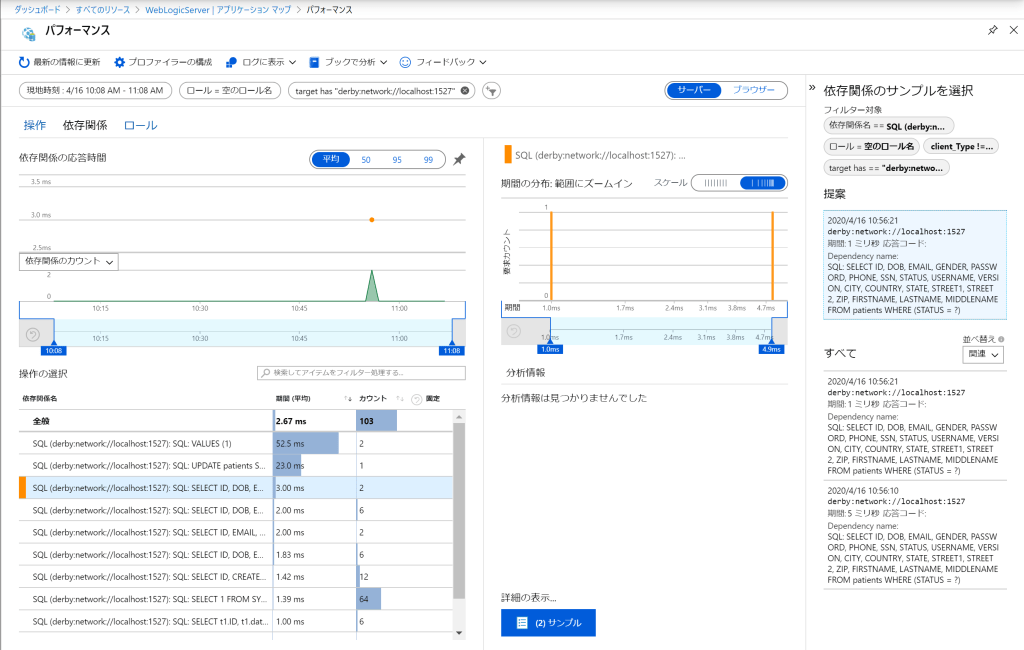
Task: Click the add-filter funnel icon
Action: (490, 91)
